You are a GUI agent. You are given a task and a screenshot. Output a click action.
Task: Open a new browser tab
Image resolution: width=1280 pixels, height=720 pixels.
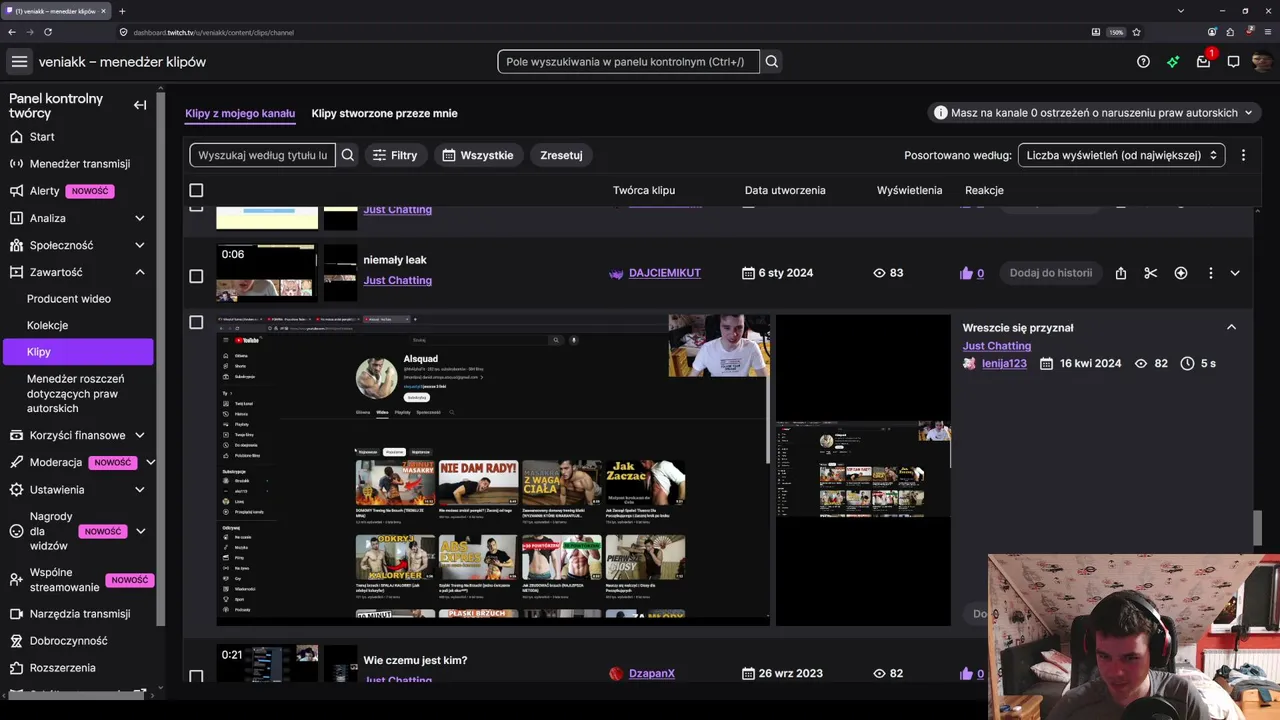[122, 11]
